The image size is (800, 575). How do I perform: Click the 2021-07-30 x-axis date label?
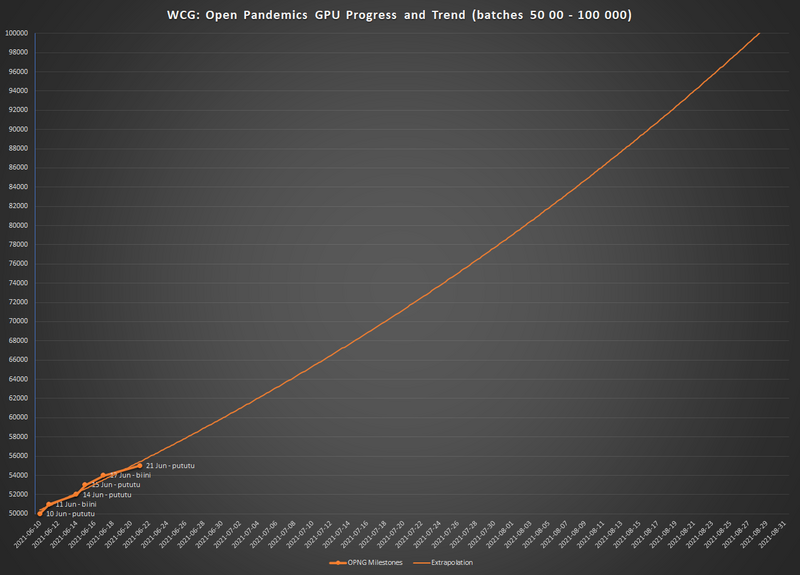(482, 535)
